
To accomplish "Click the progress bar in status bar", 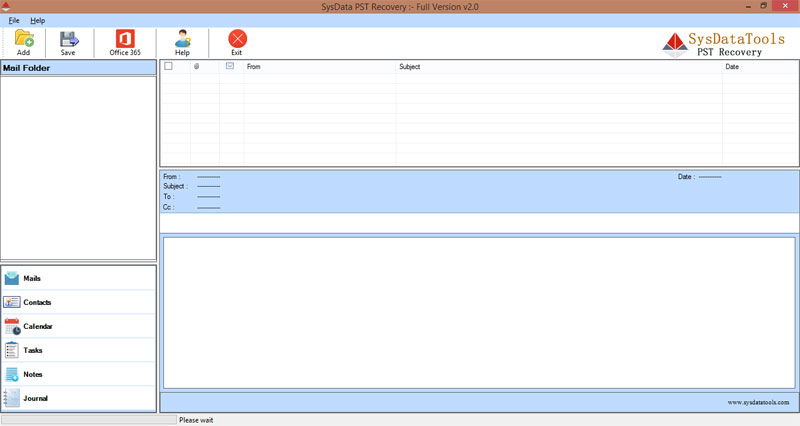I will point(89,420).
